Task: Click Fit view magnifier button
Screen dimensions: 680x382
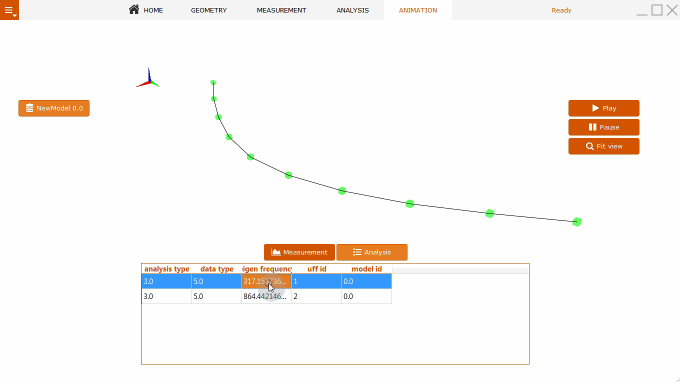Action: point(604,147)
